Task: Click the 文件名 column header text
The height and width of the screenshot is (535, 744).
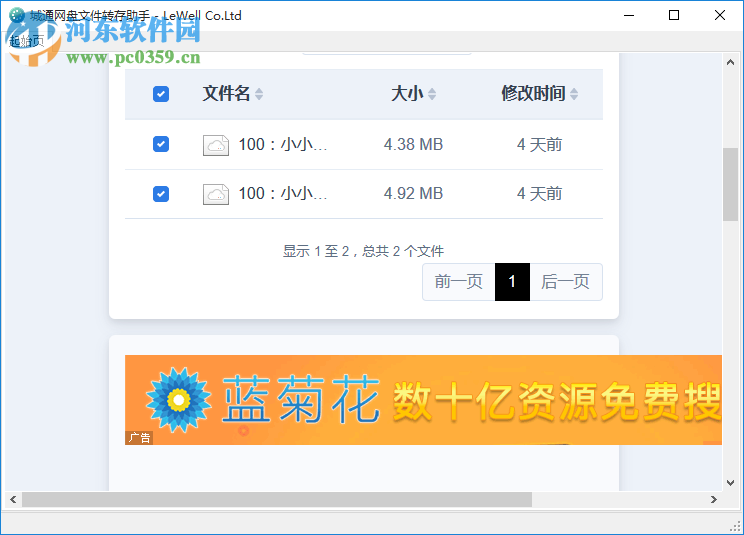Action: [226, 93]
